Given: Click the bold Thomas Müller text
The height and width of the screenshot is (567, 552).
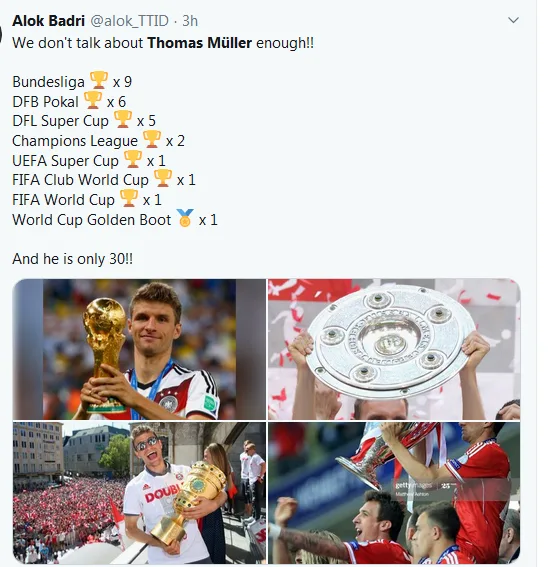Looking at the screenshot, I should [200, 43].
